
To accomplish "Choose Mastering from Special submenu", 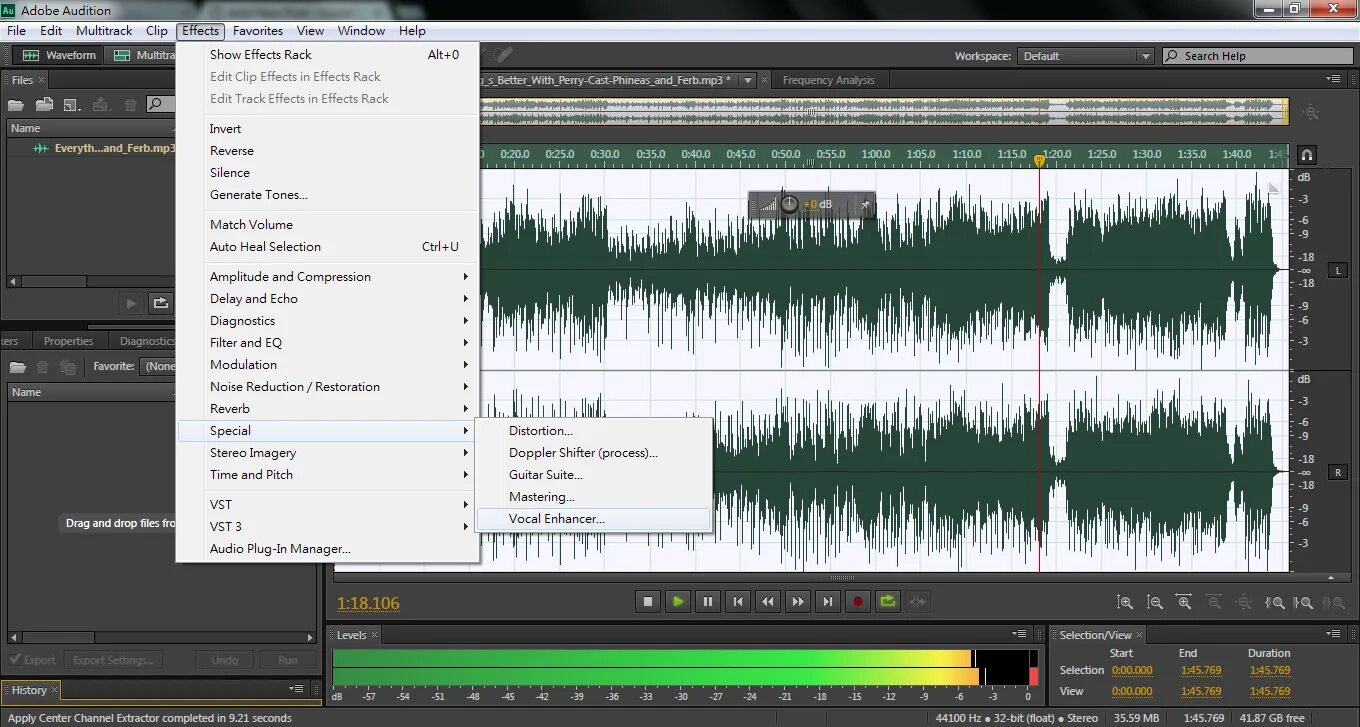I will tap(594, 496).
